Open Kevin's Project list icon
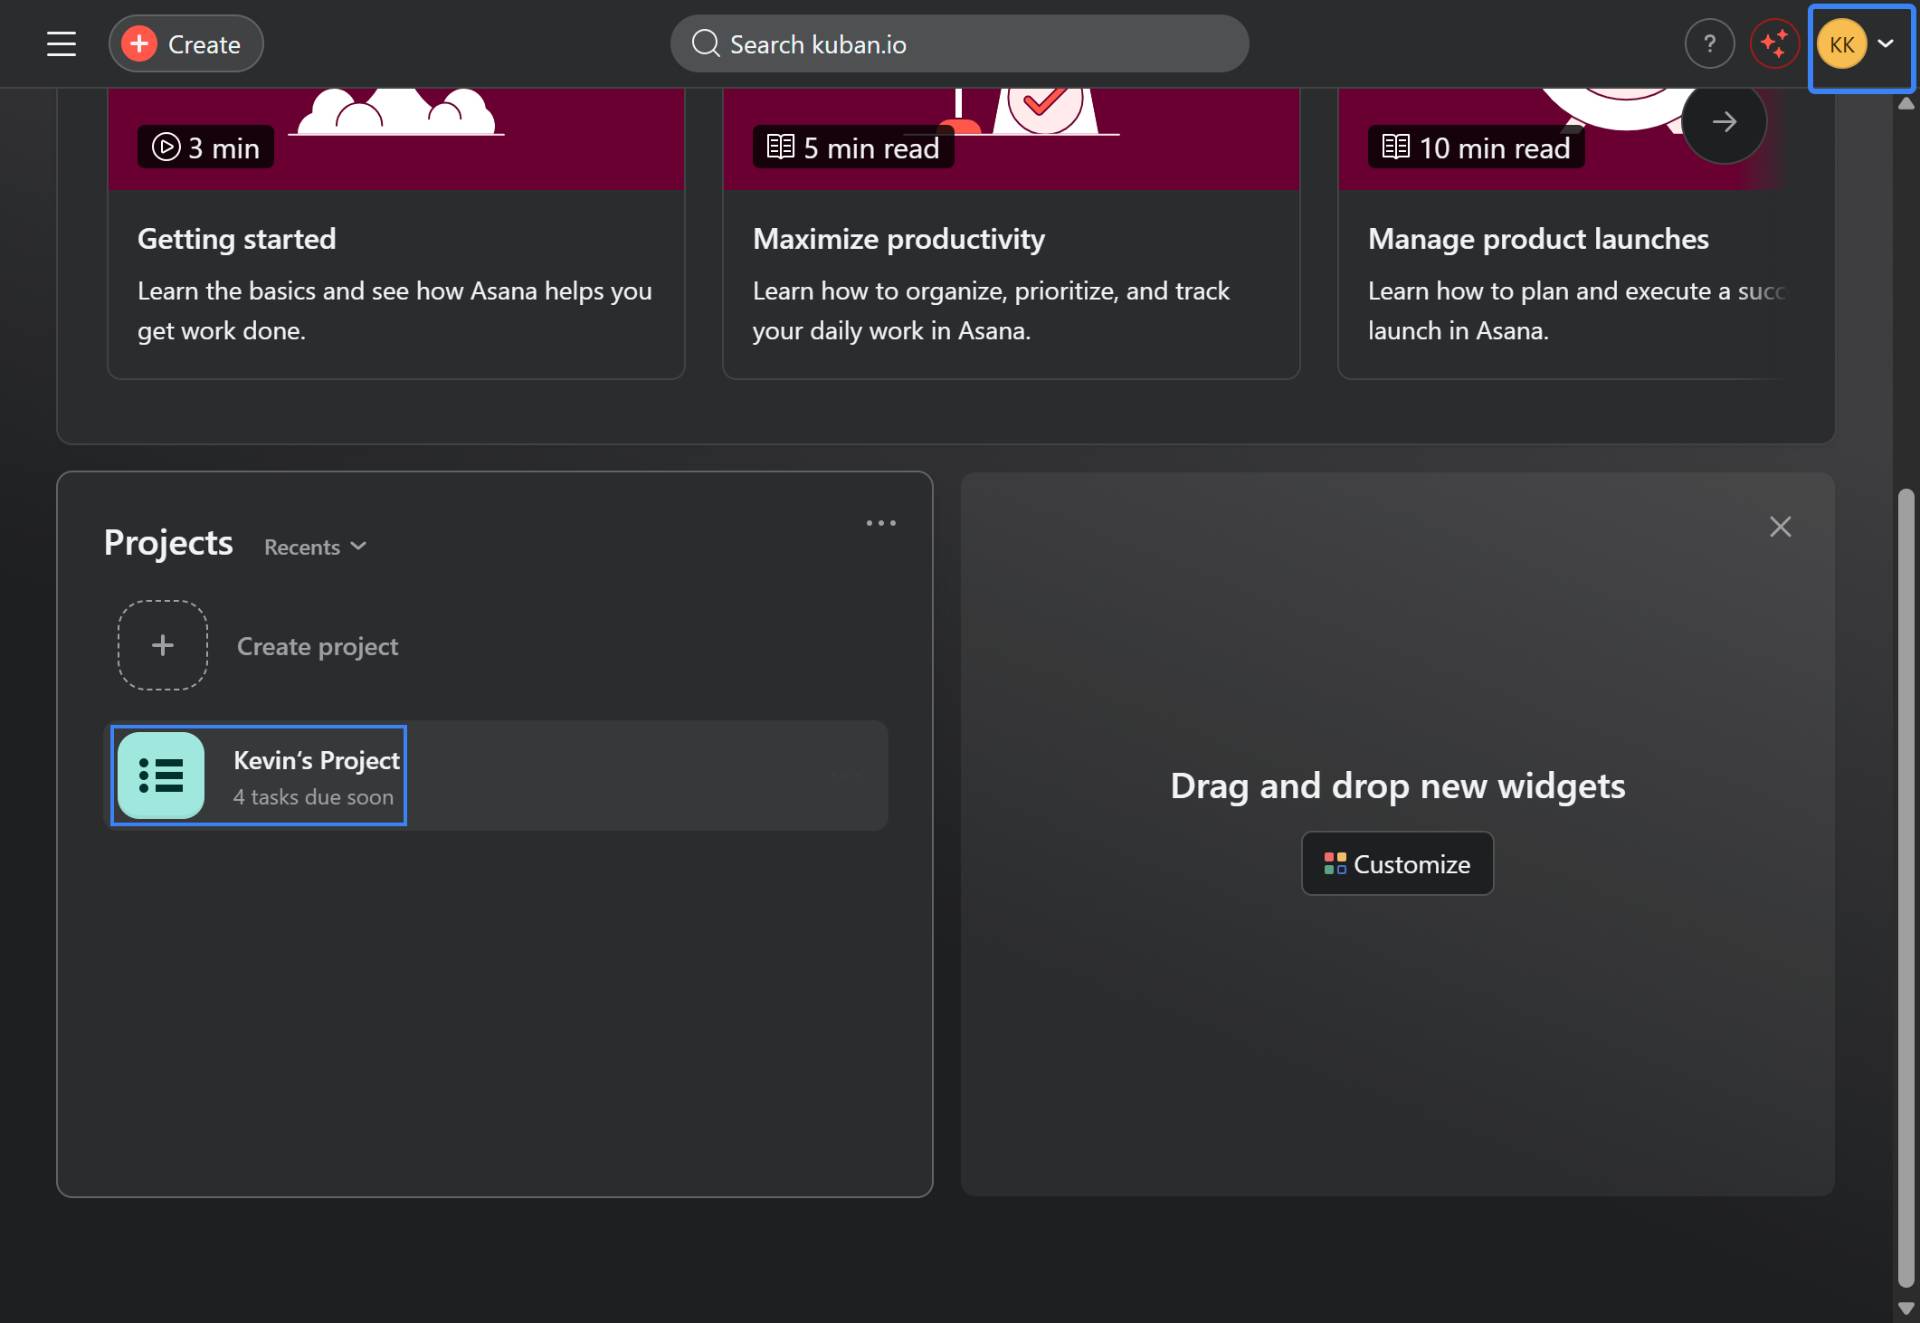The height and width of the screenshot is (1323, 1920). click(x=161, y=775)
